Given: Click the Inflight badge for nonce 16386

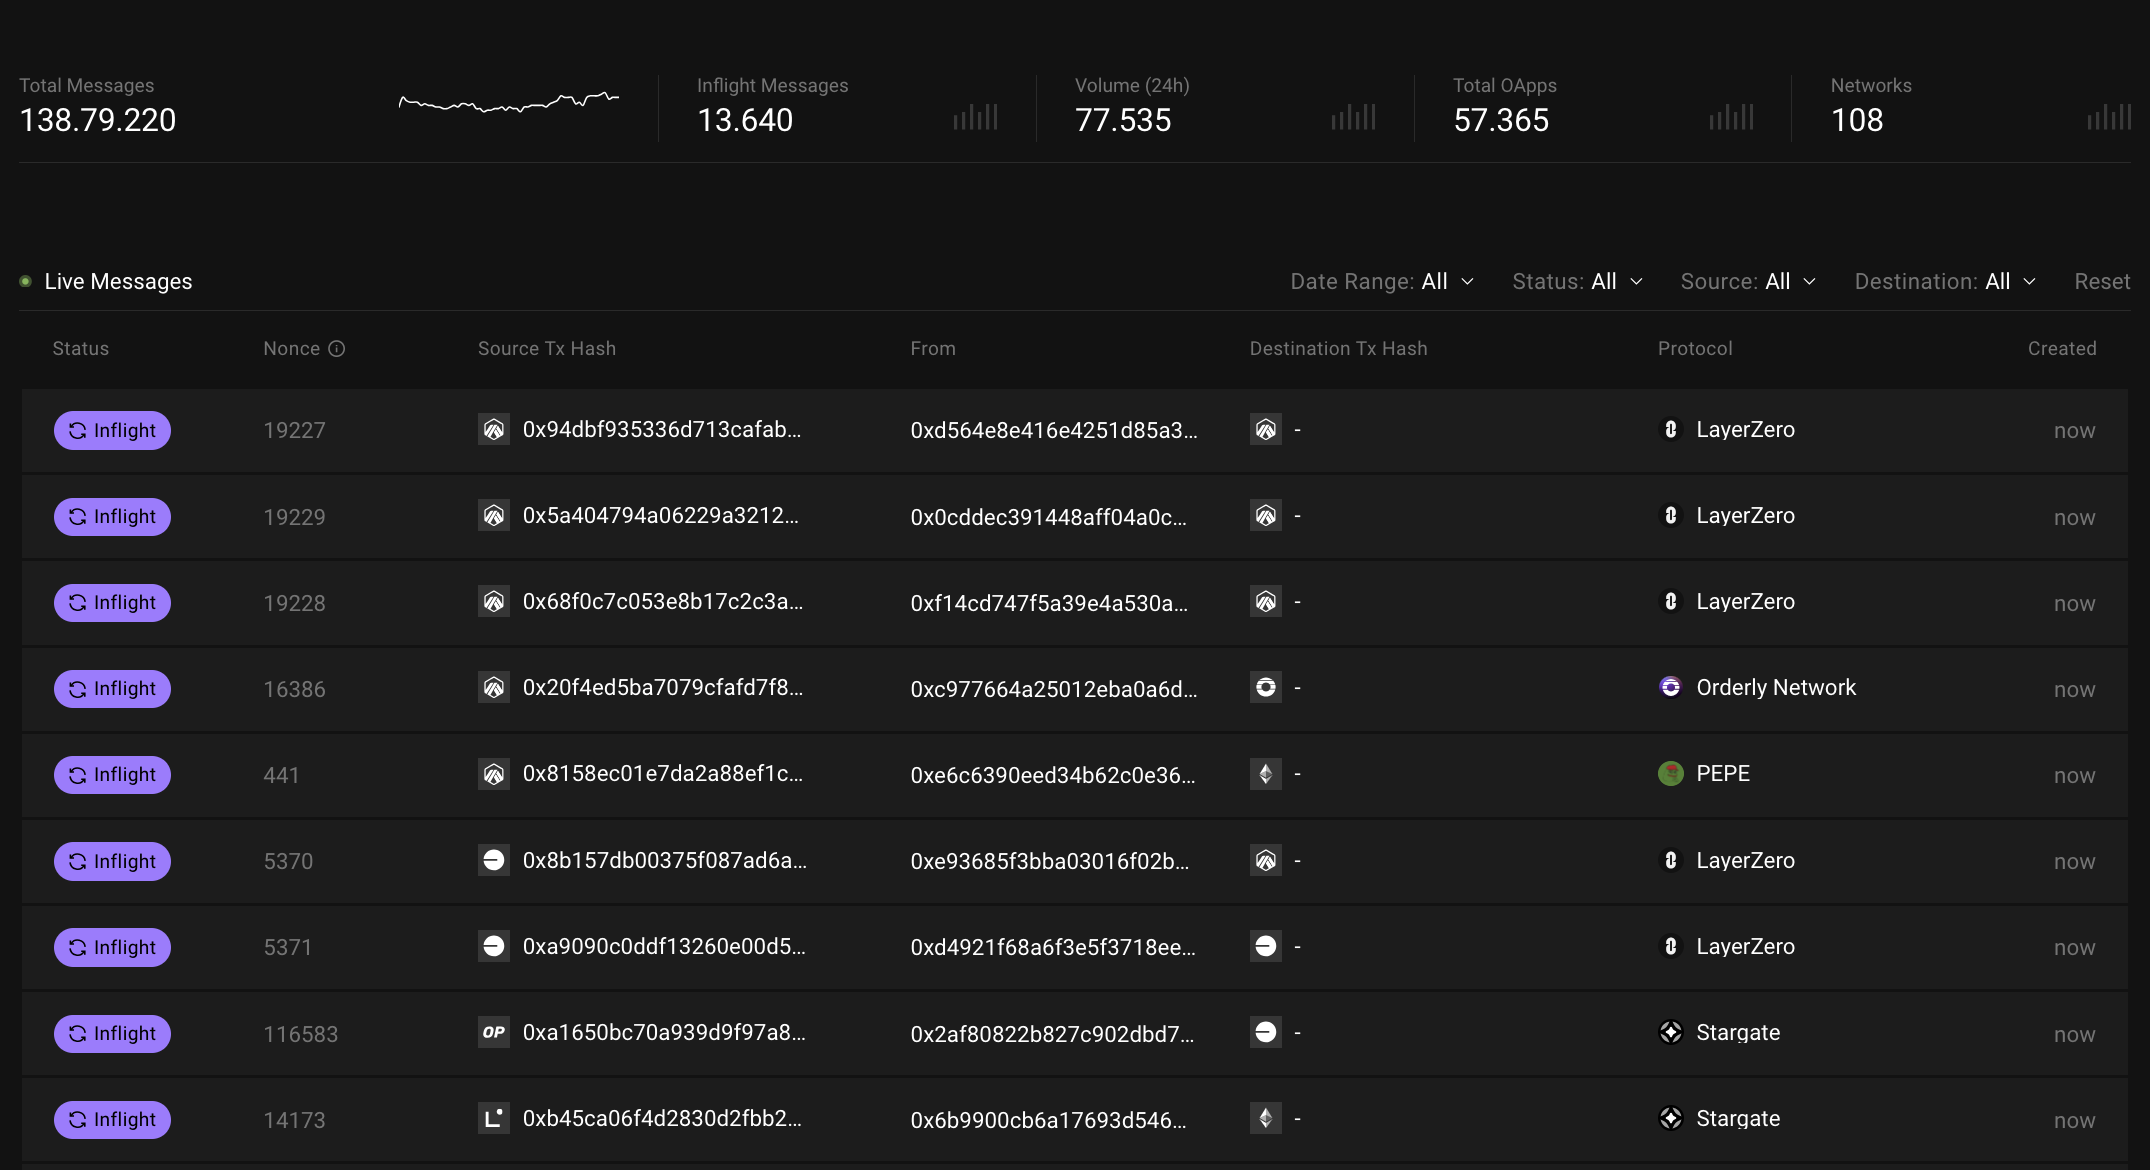Looking at the screenshot, I should click(112, 689).
